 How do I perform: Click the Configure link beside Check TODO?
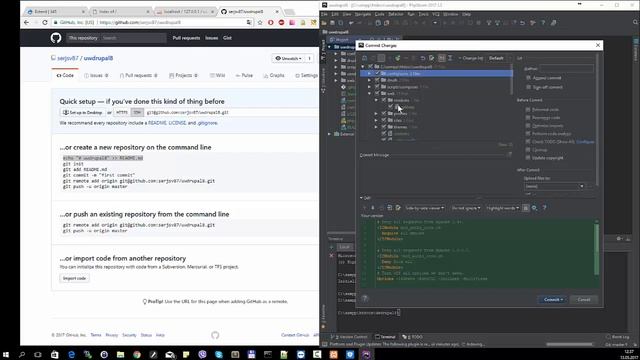[x=585, y=142]
